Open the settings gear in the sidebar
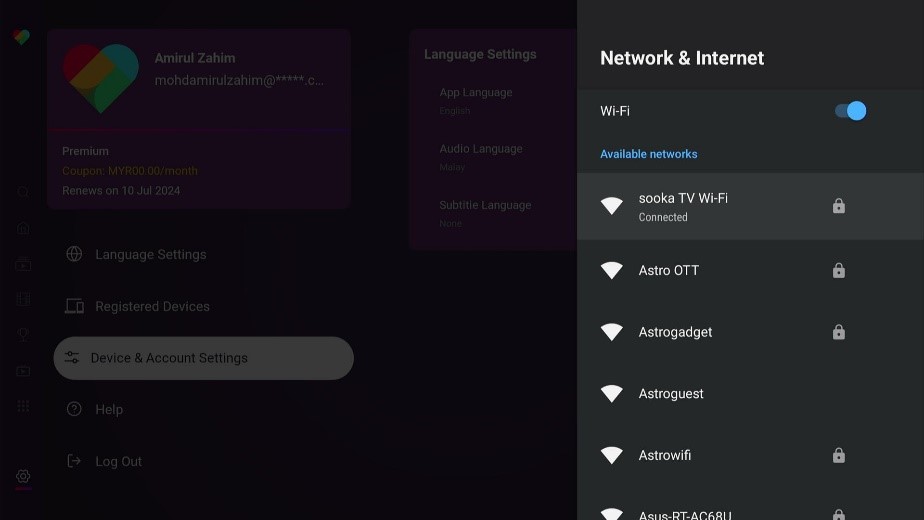Viewport: 924px width, 520px height. (23, 476)
